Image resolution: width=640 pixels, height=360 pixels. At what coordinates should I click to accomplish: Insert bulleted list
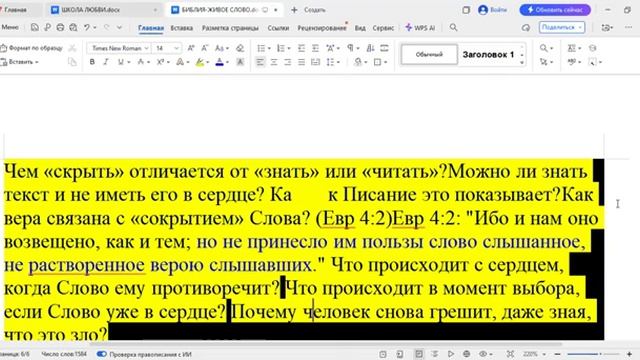pyautogui.click(x=261, y=48)
